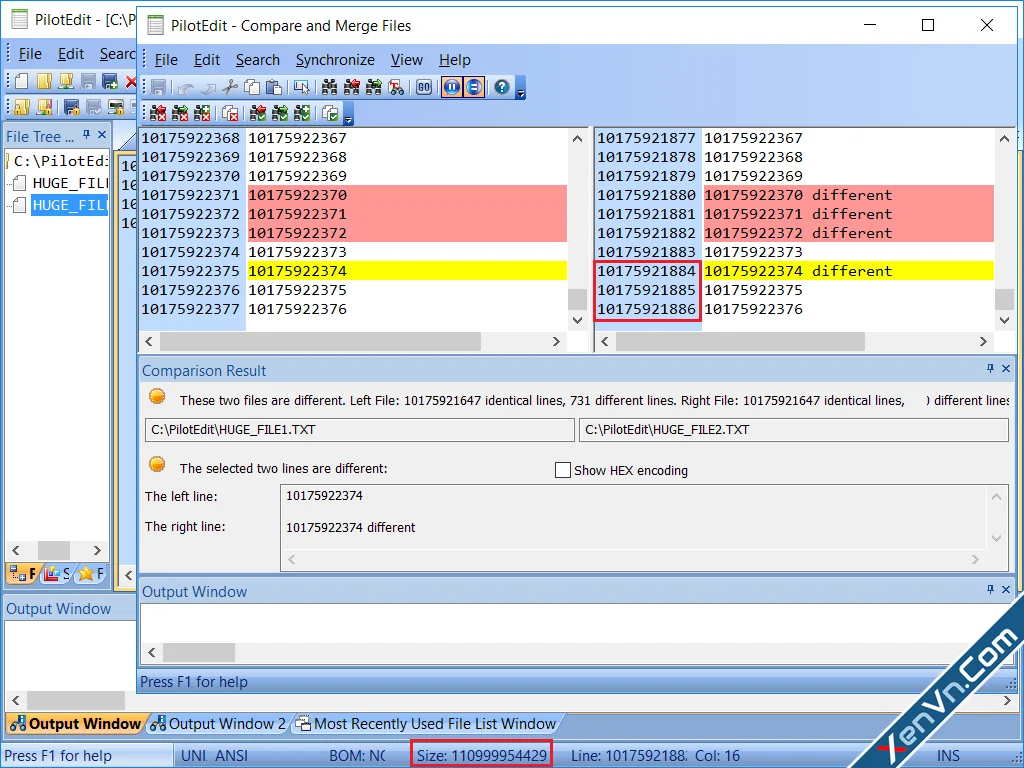Select bottom Output Window tab
Viewport: 1024px width, 768px height.
click(x=76, y=724)
